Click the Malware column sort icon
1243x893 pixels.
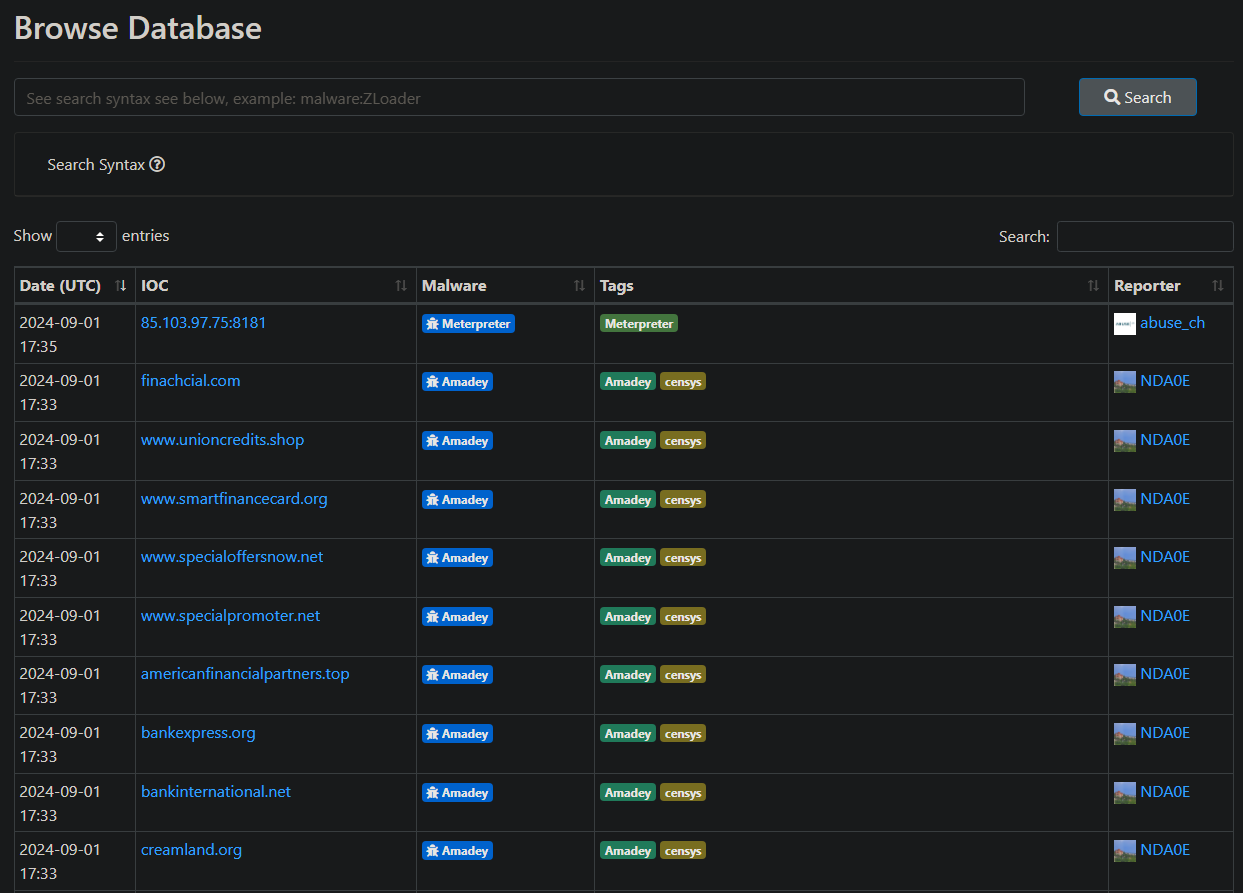(579, 286)
